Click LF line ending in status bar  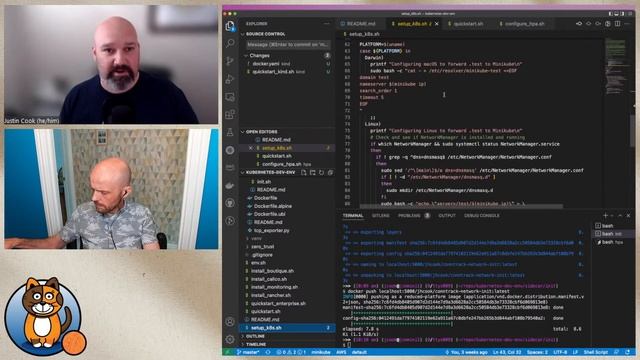tap(575, 352)
